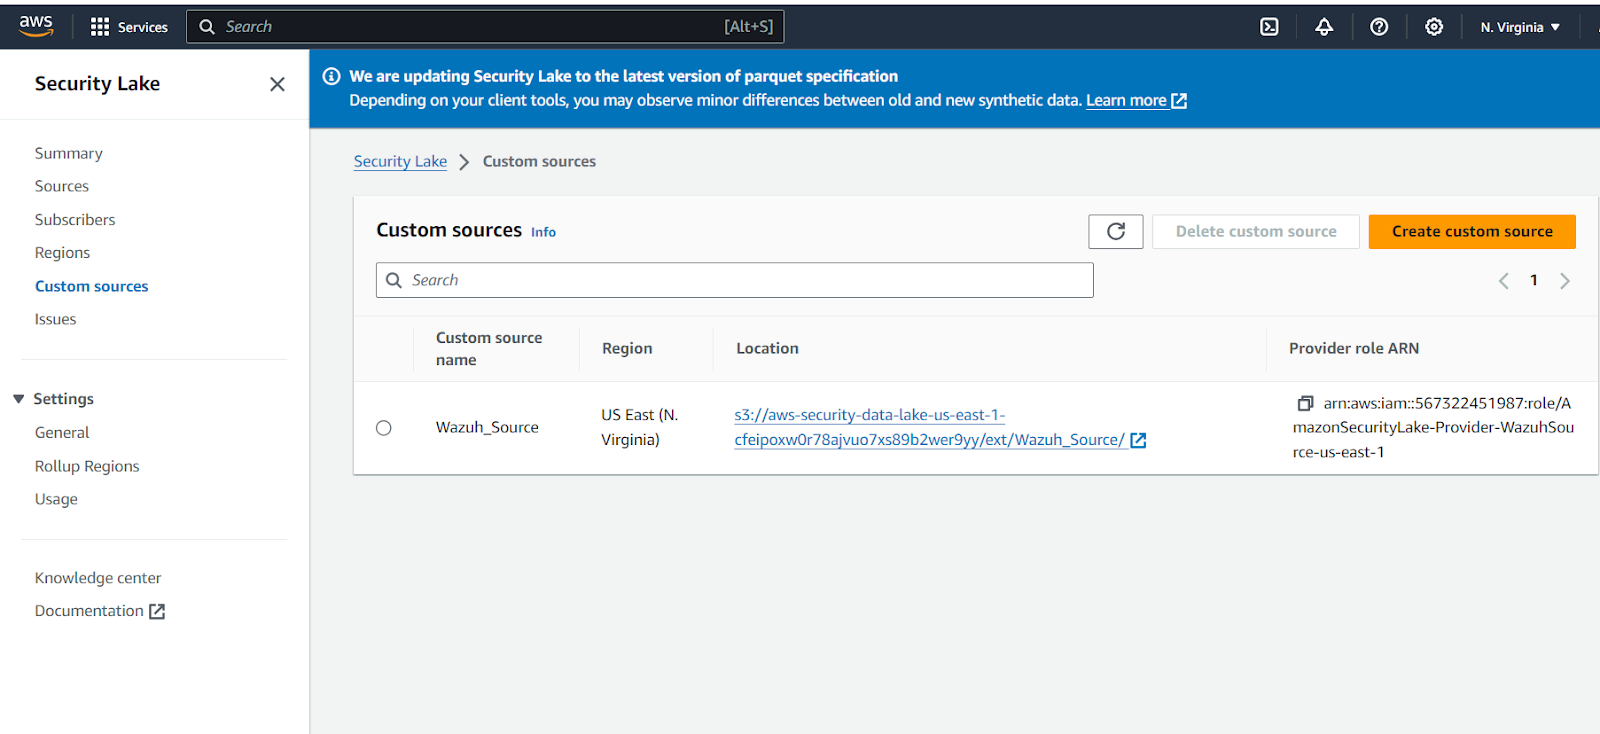Screen dimensions: 1600x734
Task: Click the Documentation external link icon
Action: 157,611
